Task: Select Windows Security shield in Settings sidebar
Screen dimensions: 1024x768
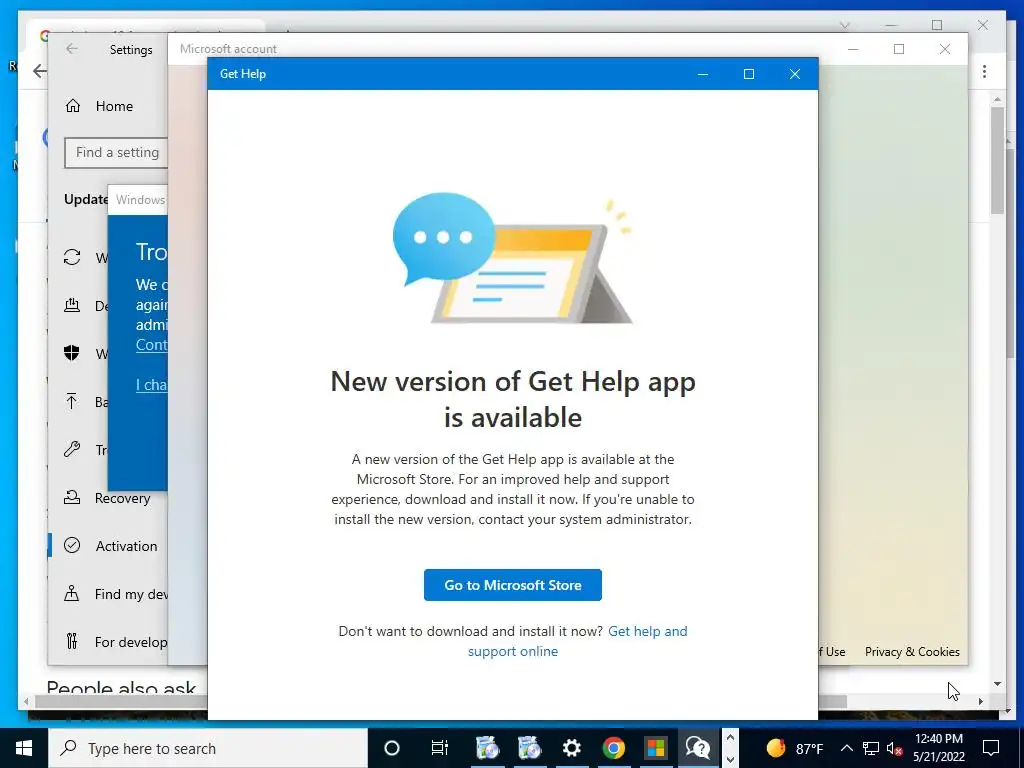Action: point(72,353)
